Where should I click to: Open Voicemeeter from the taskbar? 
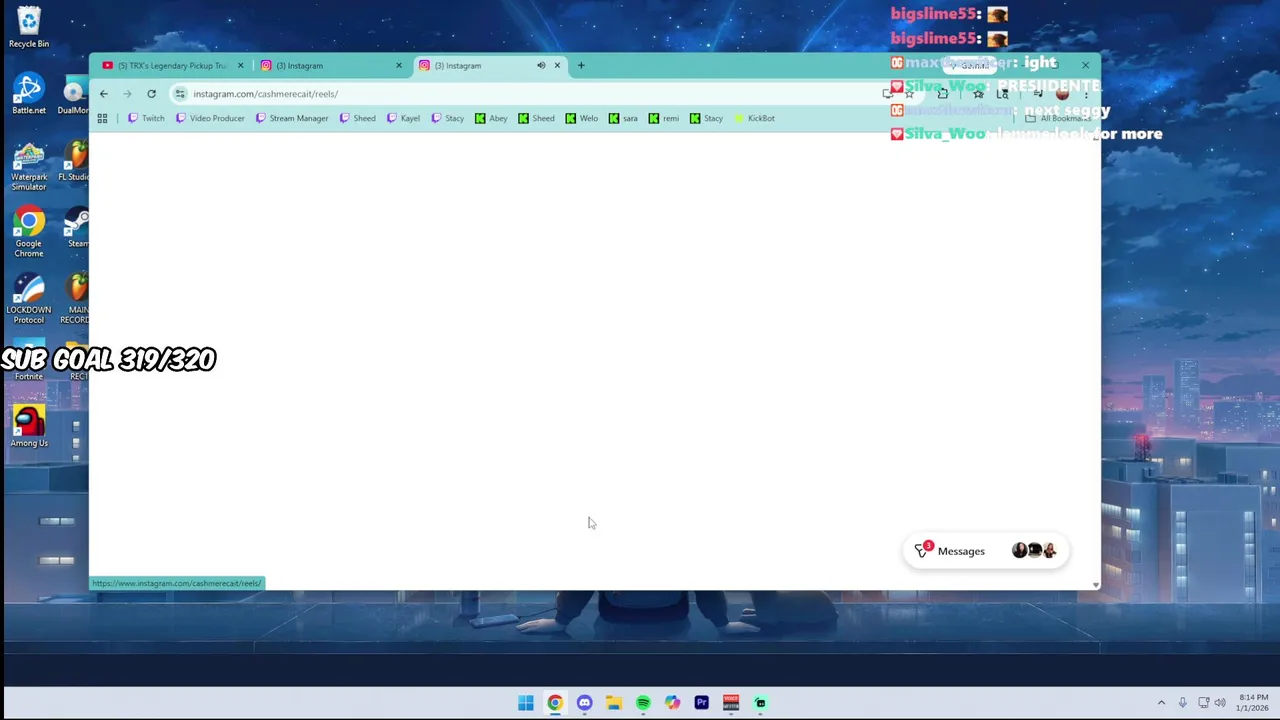pyautogui.click(x=731, y=703)
